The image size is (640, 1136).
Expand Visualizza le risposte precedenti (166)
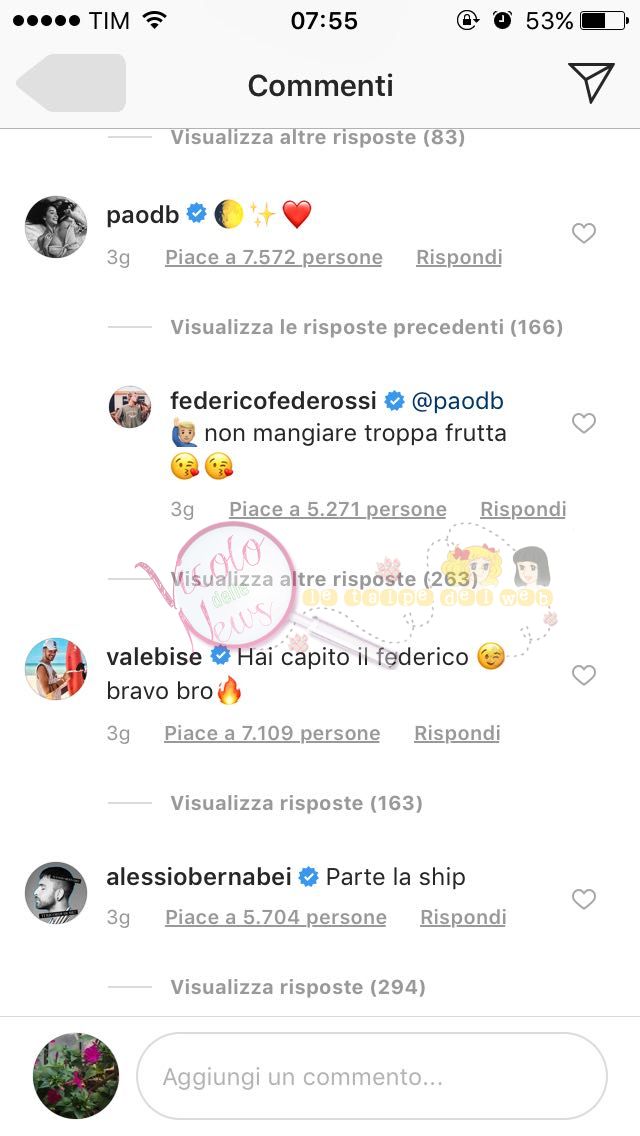367,327
